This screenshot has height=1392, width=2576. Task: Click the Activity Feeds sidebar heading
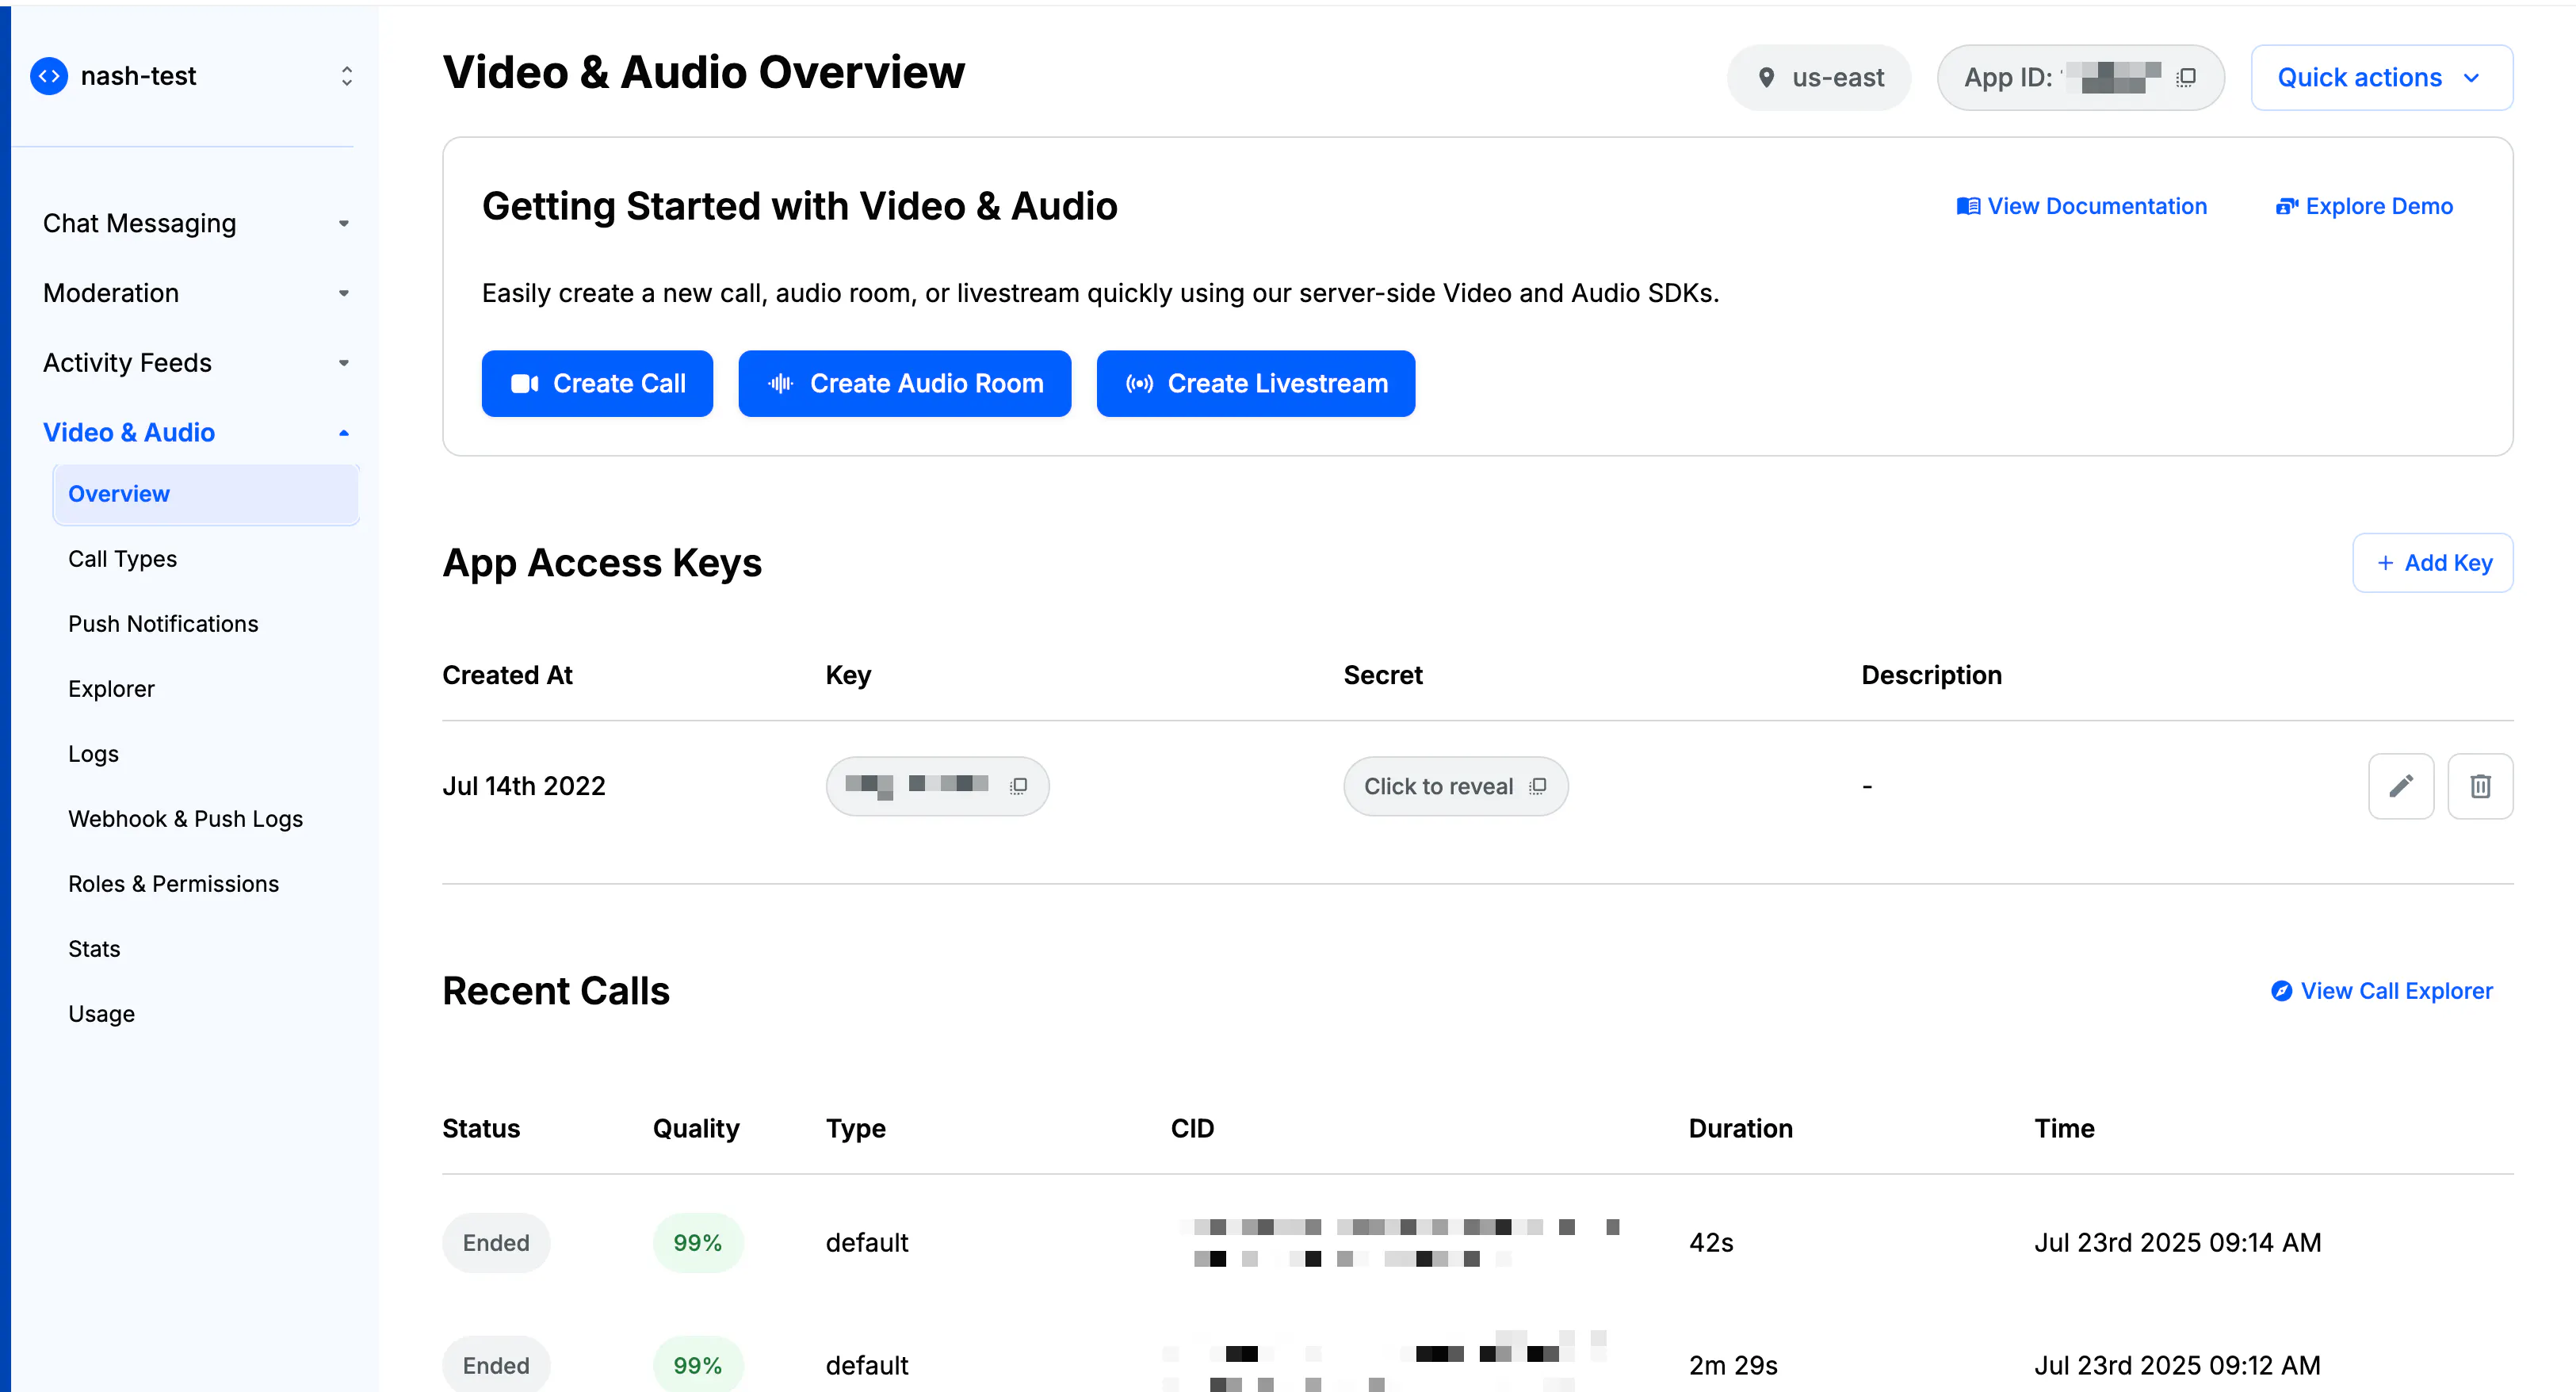(x=127, y=363)
